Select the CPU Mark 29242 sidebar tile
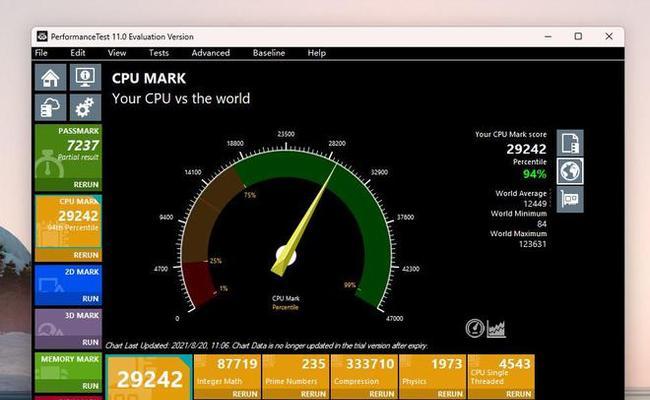Image resolution: width=650 pixels, height=400 pixels. (68, 228)
